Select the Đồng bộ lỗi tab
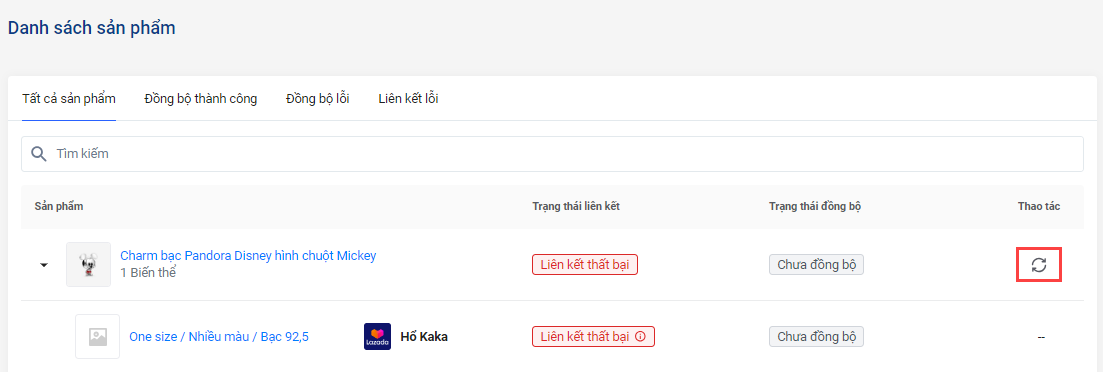1103x372 pixels. coord(318,98)
